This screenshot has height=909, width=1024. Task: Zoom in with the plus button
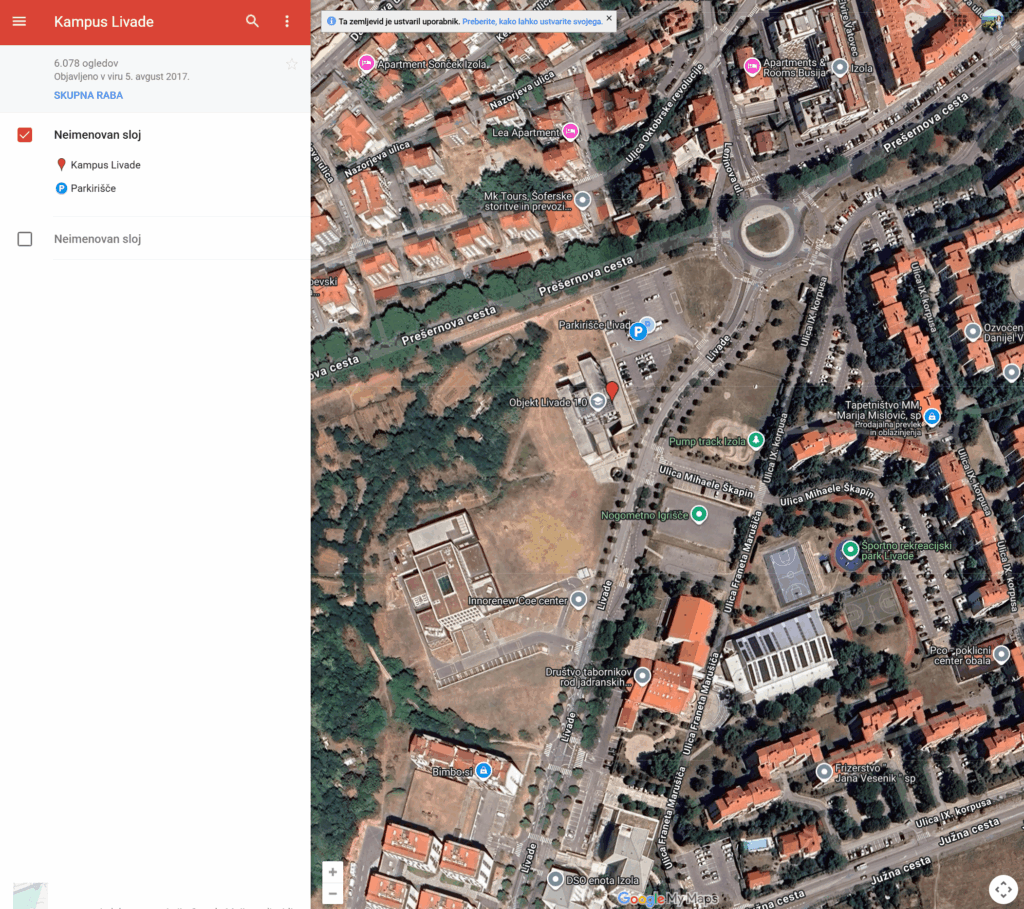click(333, 872)
